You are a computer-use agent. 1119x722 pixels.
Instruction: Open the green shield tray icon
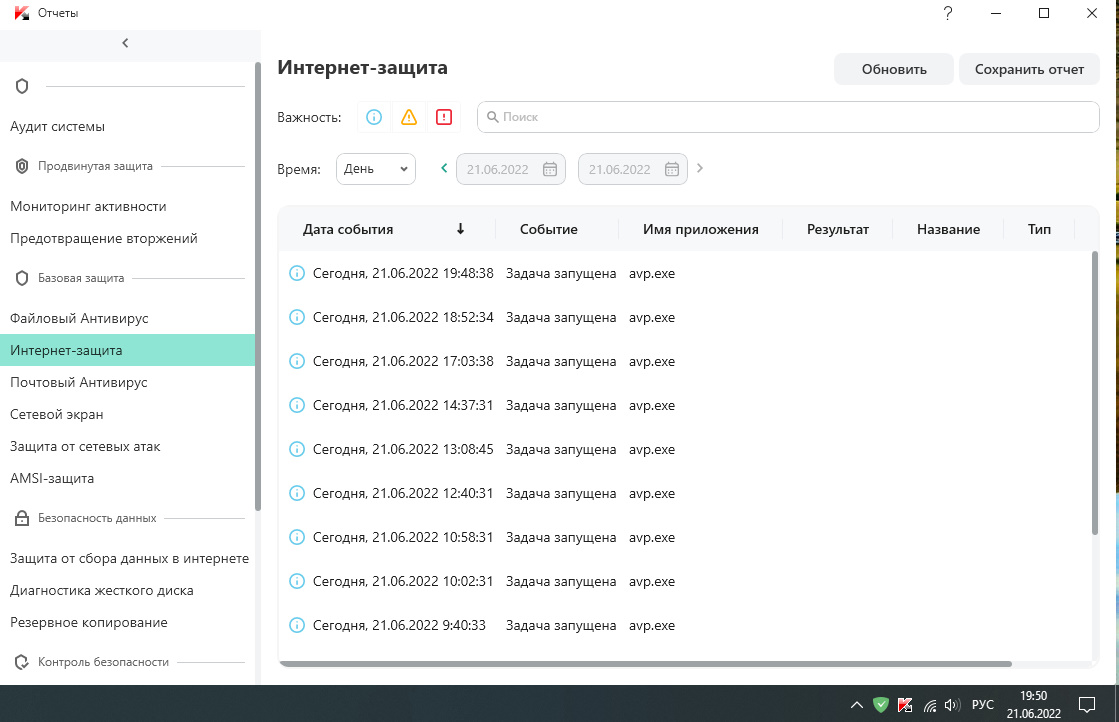[x=881, y=705]
